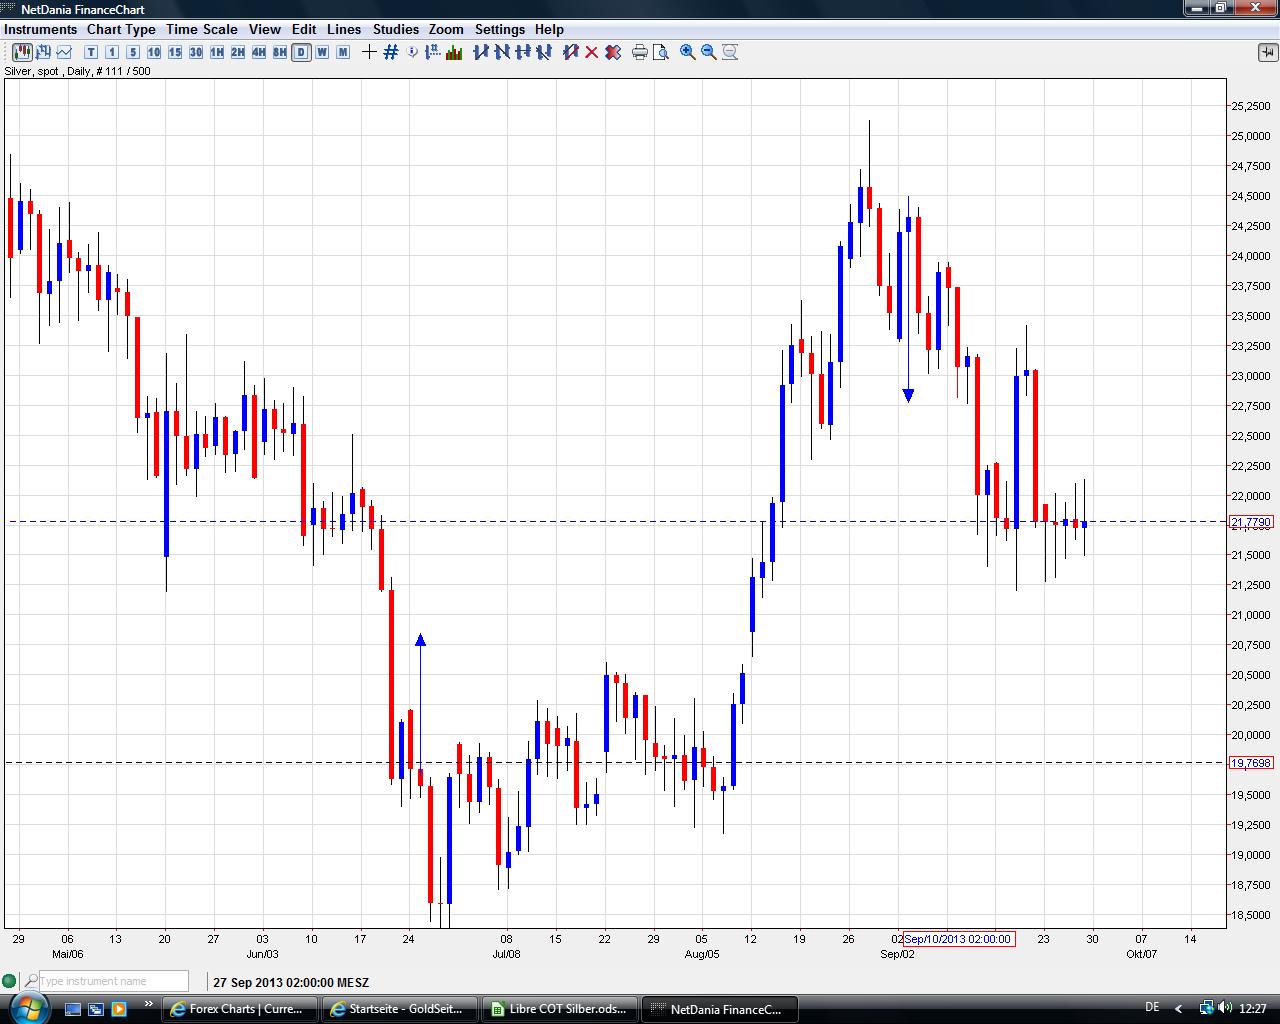1280x1024 pixels.
Task: Click the volume icon in system tray
Action: pos(1225,1009)
